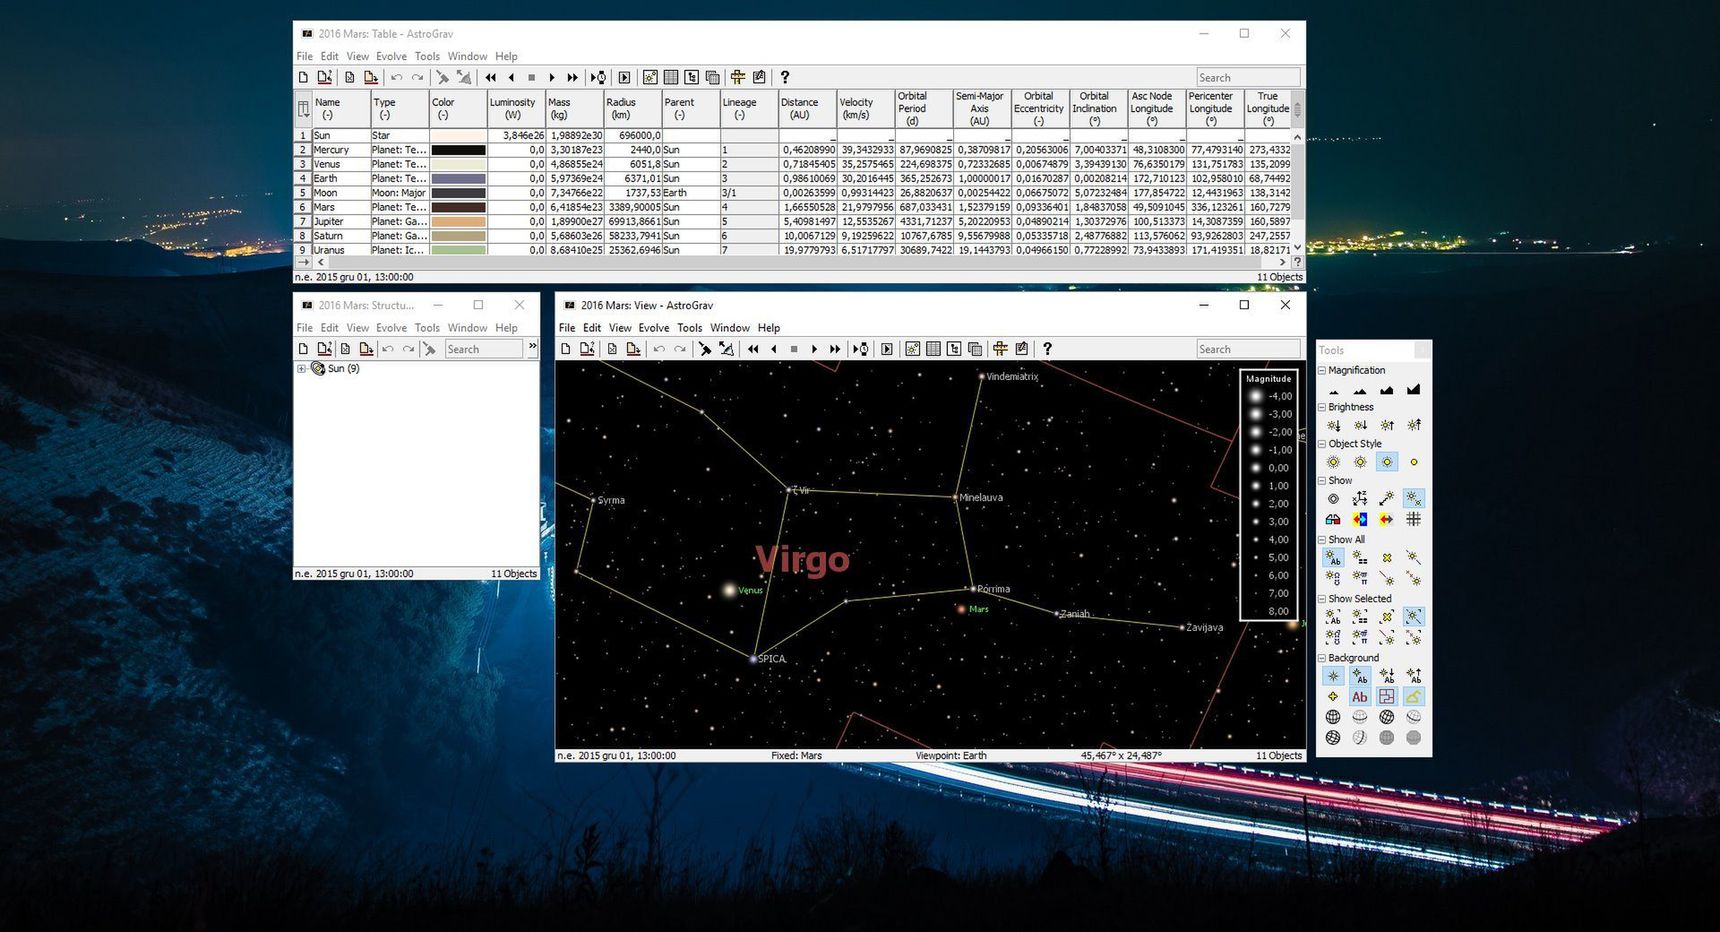The width and height of the screenshot is (1720, 932).
Task: Collapse the Brightness section
Action: (x=1321, y=407)
